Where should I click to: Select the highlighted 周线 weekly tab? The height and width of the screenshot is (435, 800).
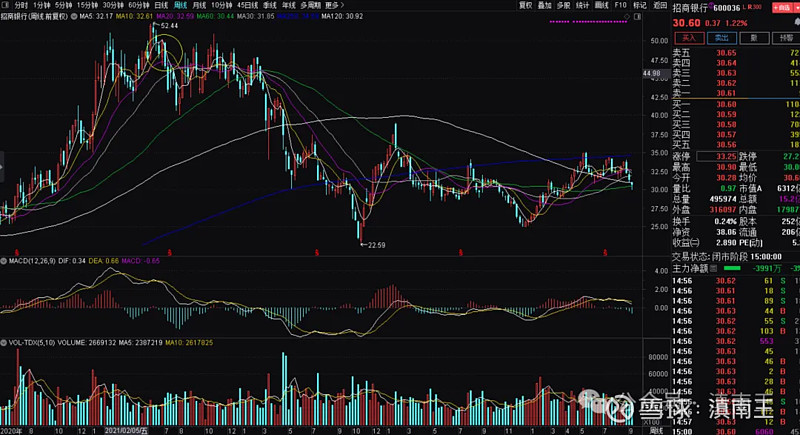pyautogui.click(x=181, y=5)
